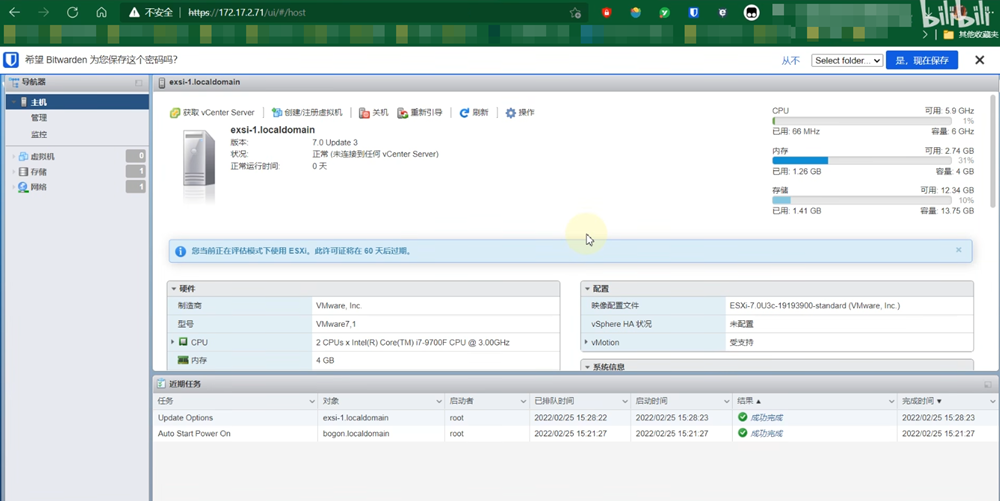The image size is (1000, 501).
Task: Choose 从不 on Bitwarden prompt
Action: 790,61
